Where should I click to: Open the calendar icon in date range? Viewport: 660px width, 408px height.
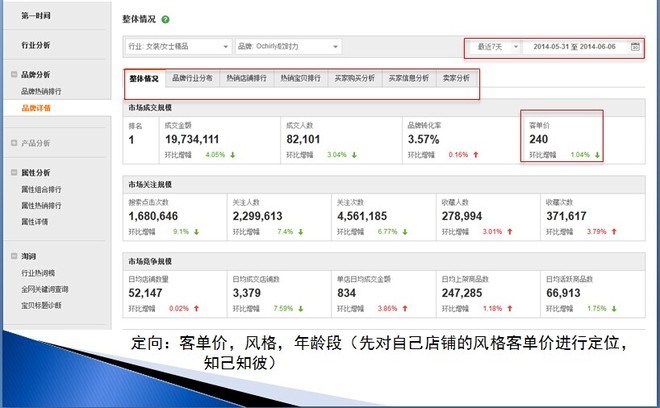coord(635,46)
